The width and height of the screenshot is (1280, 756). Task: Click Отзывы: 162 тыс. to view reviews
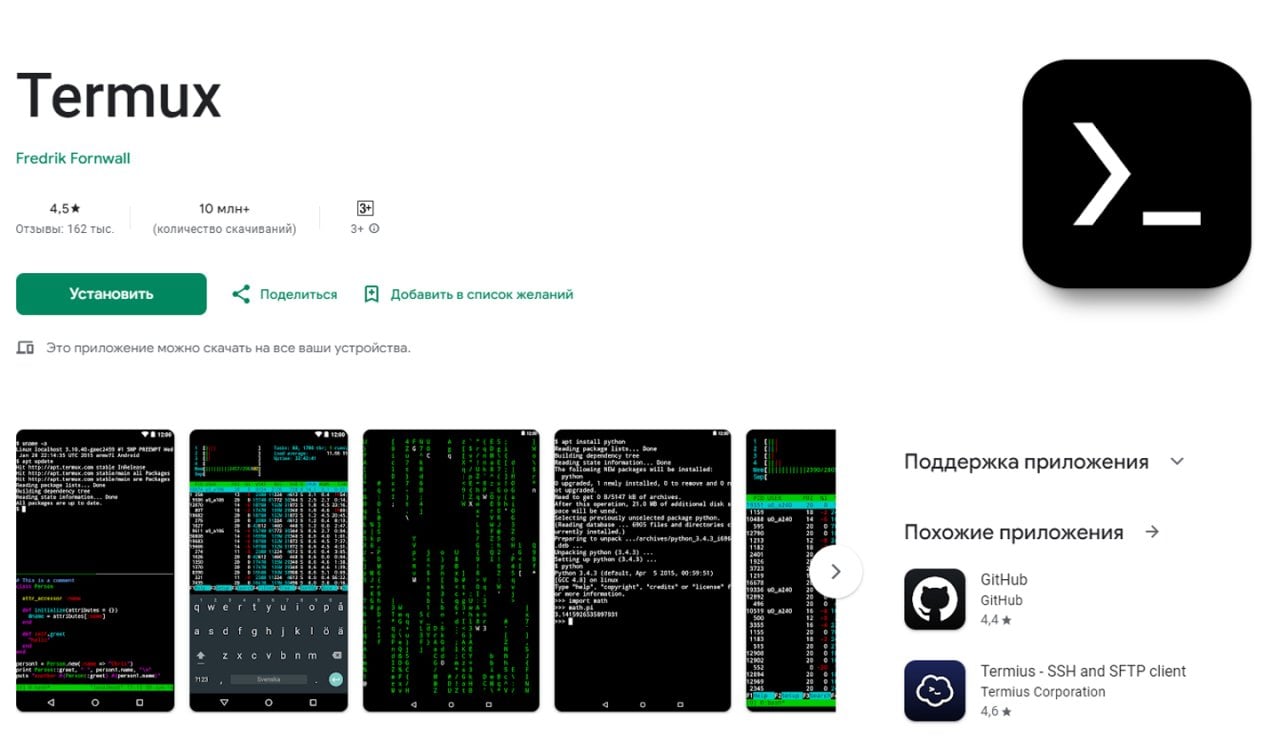click(63, 228)
